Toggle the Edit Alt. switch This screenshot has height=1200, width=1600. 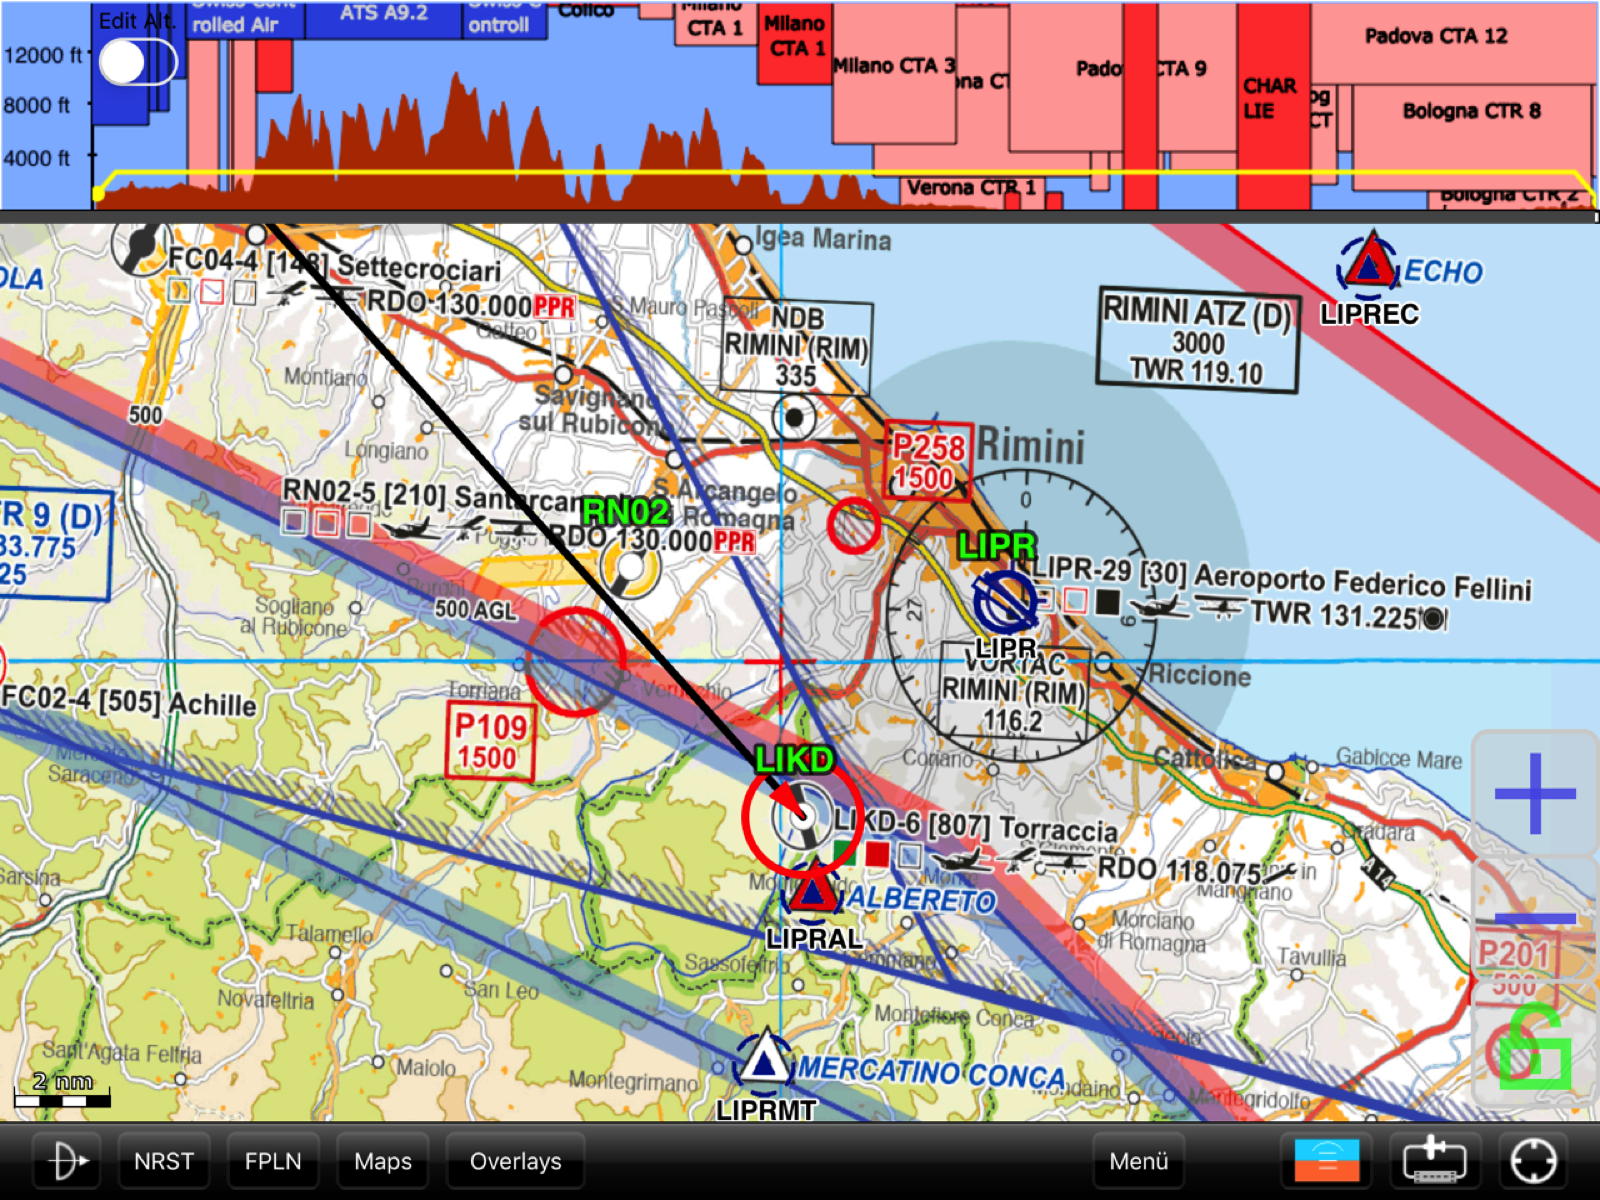click(138, 62)
